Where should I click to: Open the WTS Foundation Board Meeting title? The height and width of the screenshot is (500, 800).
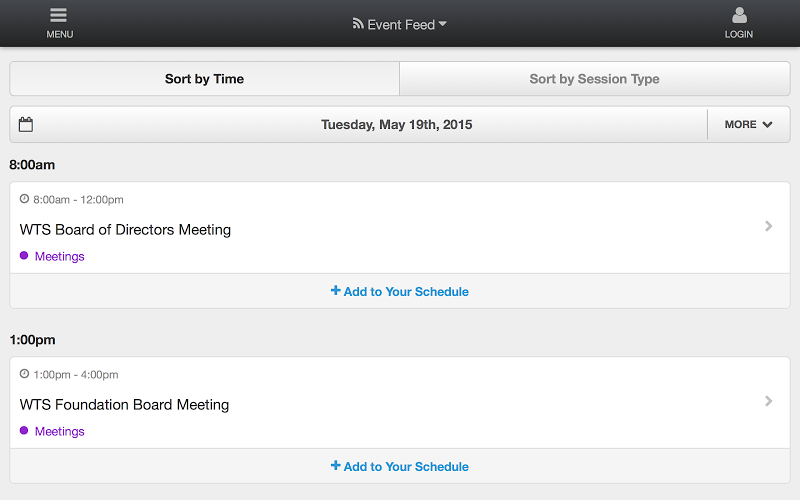pos(124,405)
